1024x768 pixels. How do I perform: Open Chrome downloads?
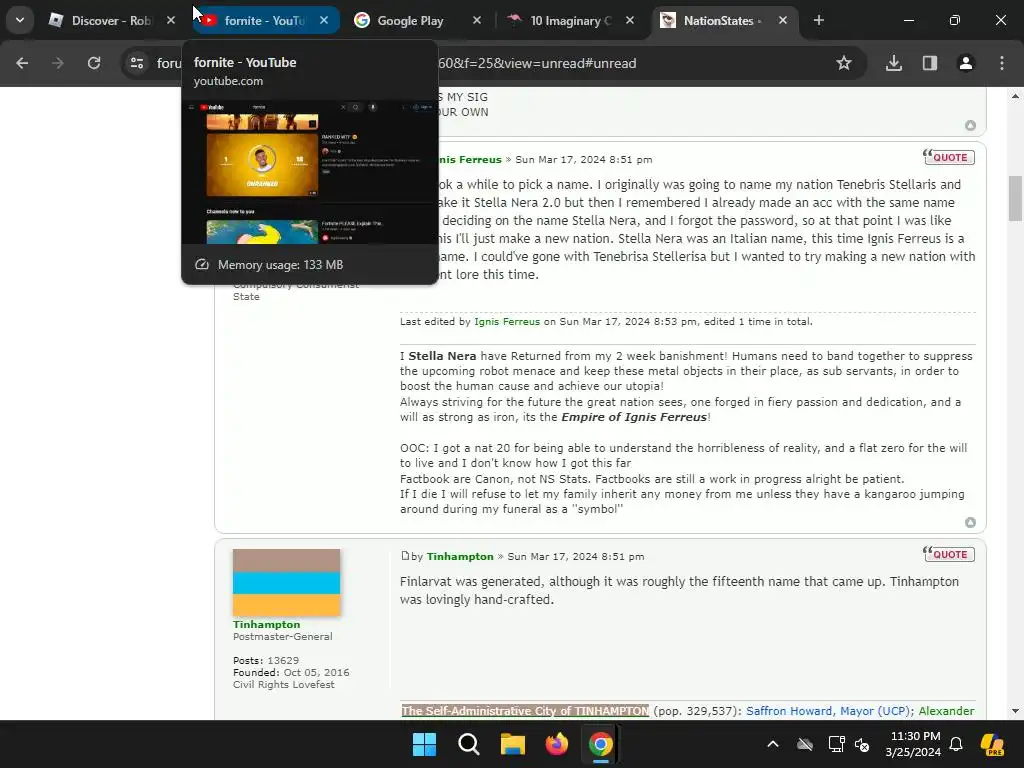pyautogui.click(x=894, y=63)
